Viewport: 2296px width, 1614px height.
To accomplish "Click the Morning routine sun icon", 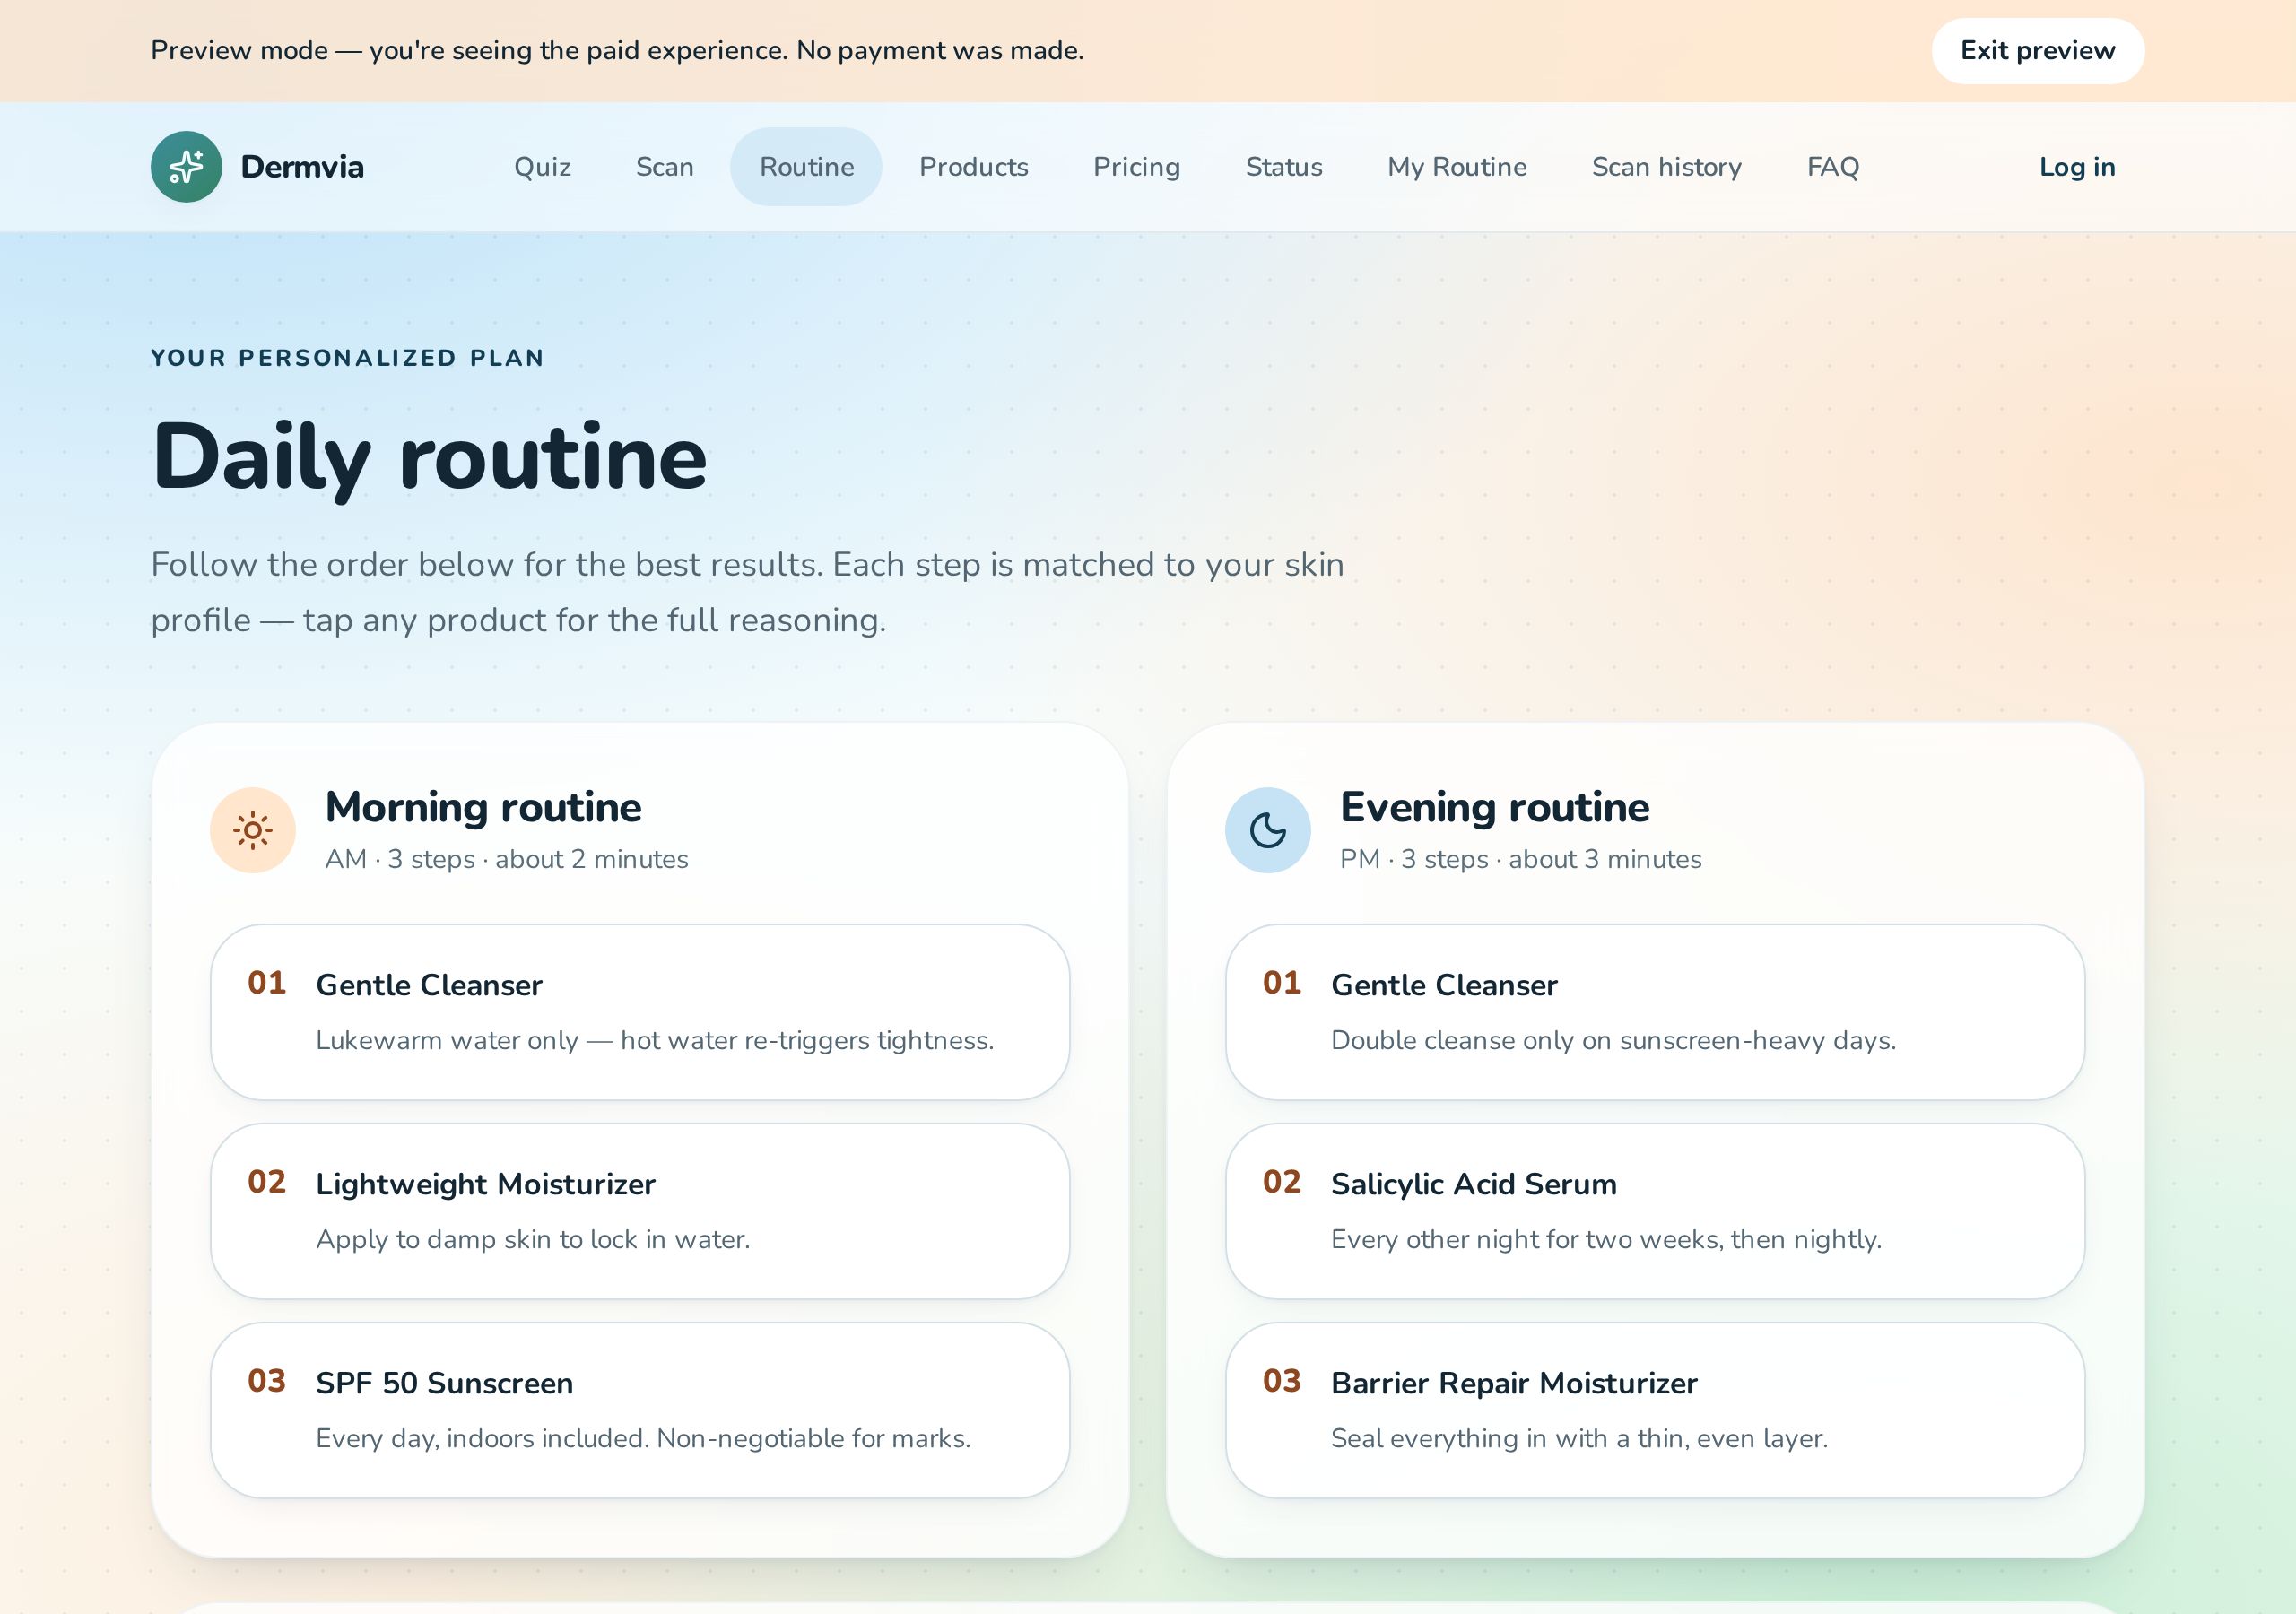I will tap(253, 830).
